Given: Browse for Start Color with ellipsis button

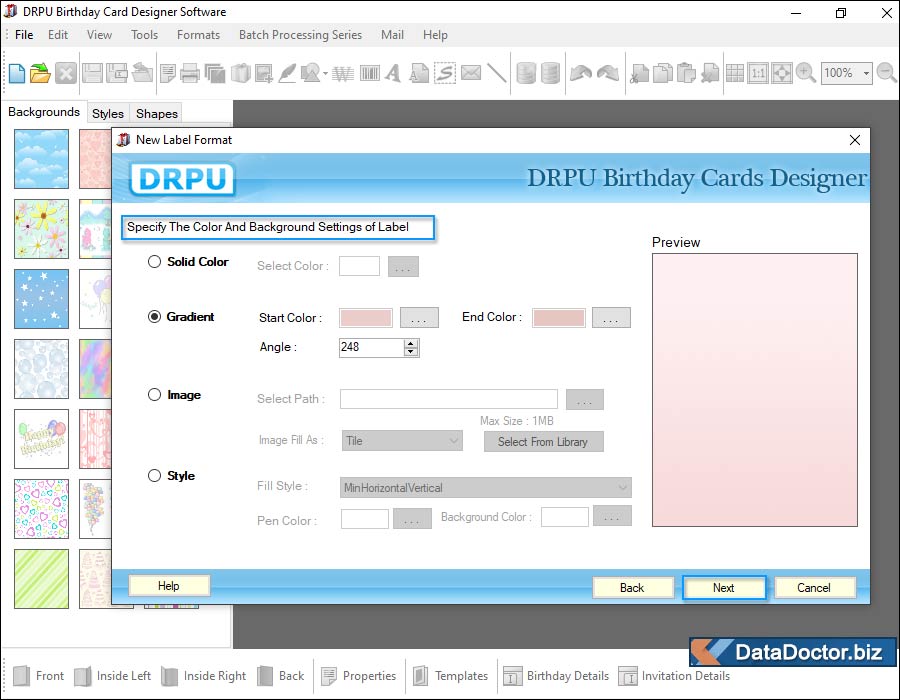Looking at the screenshot, I should tap(419, 317).
